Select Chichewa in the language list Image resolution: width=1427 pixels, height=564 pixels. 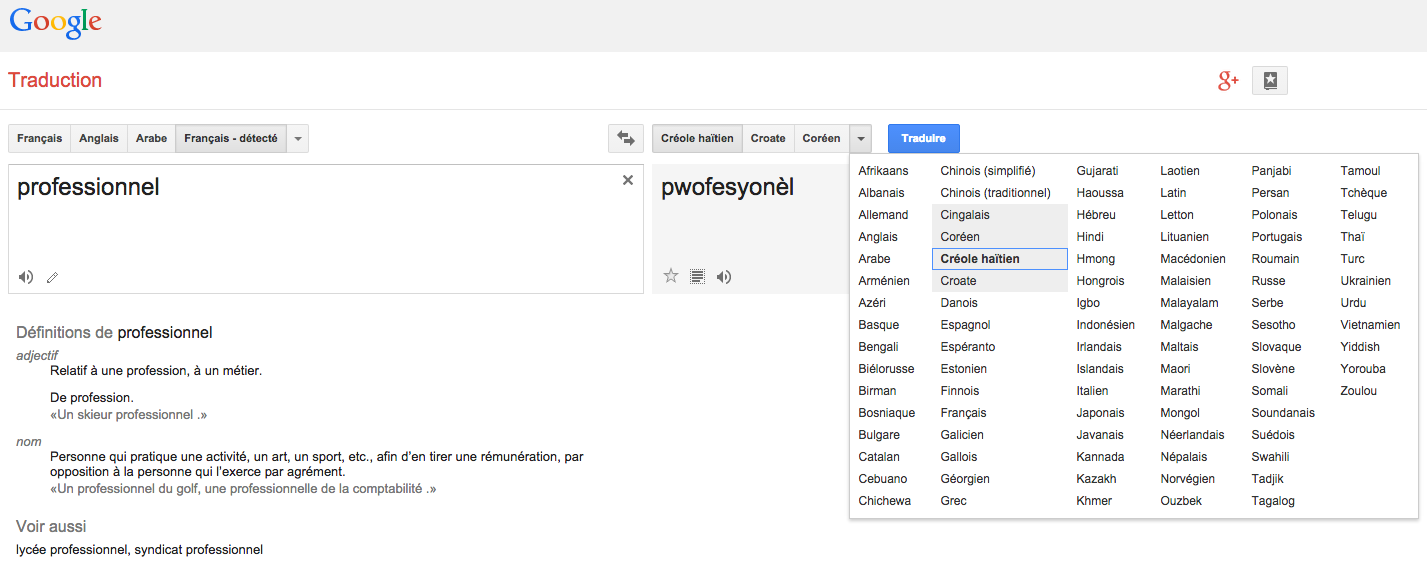pyautogui.click(x=884, y=501)
